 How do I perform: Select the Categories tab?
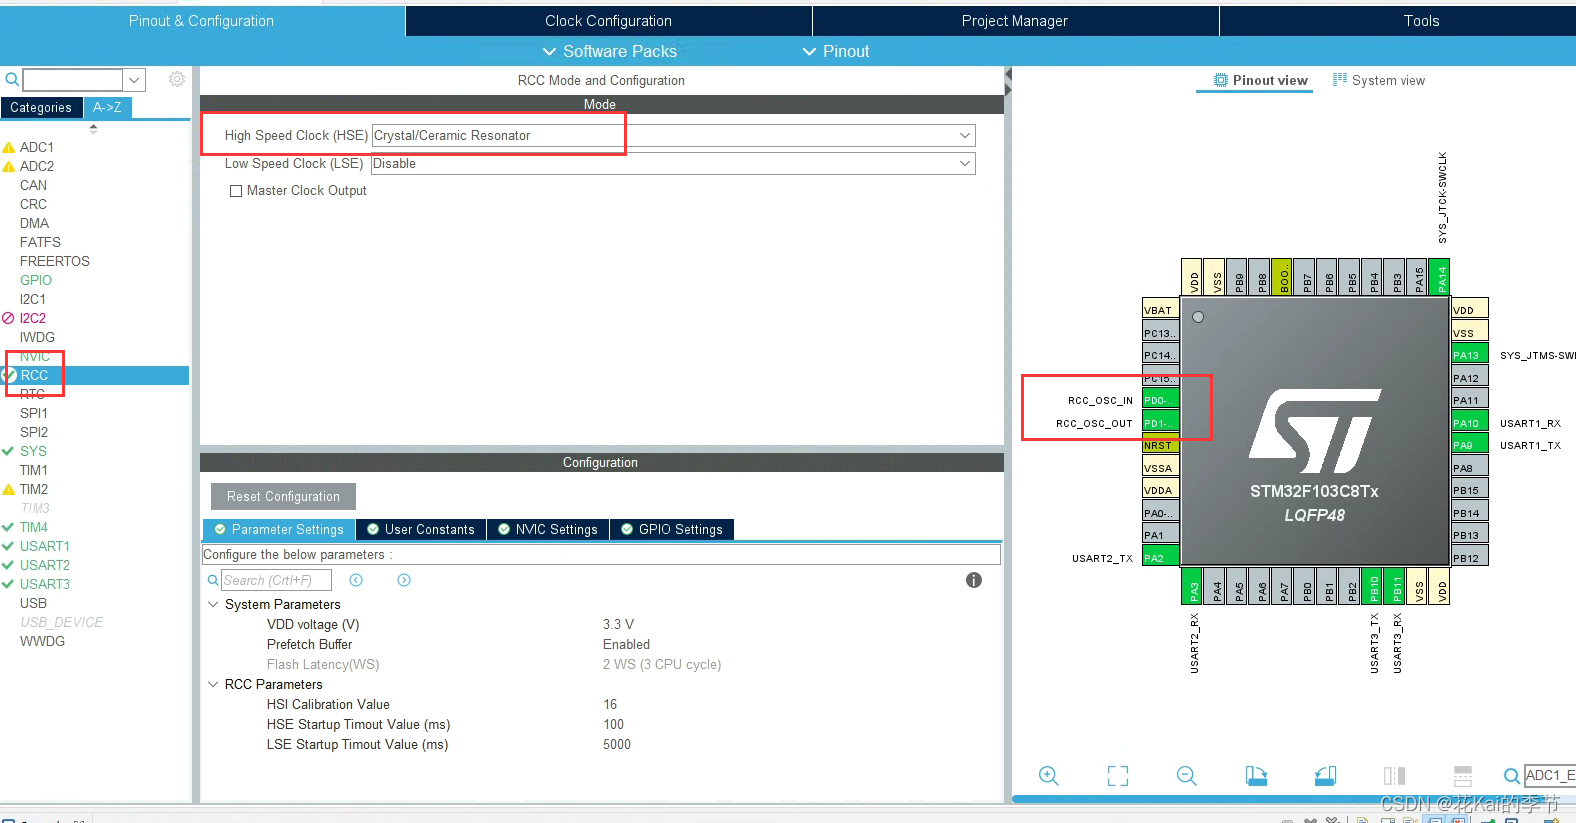(x=41, y=107)
